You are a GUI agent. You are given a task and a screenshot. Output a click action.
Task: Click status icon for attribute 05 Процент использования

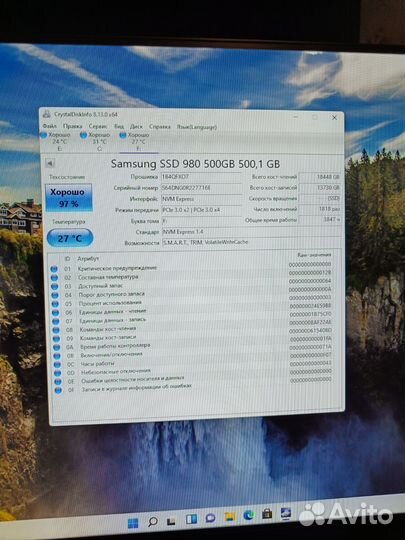[x=55, y=304]
